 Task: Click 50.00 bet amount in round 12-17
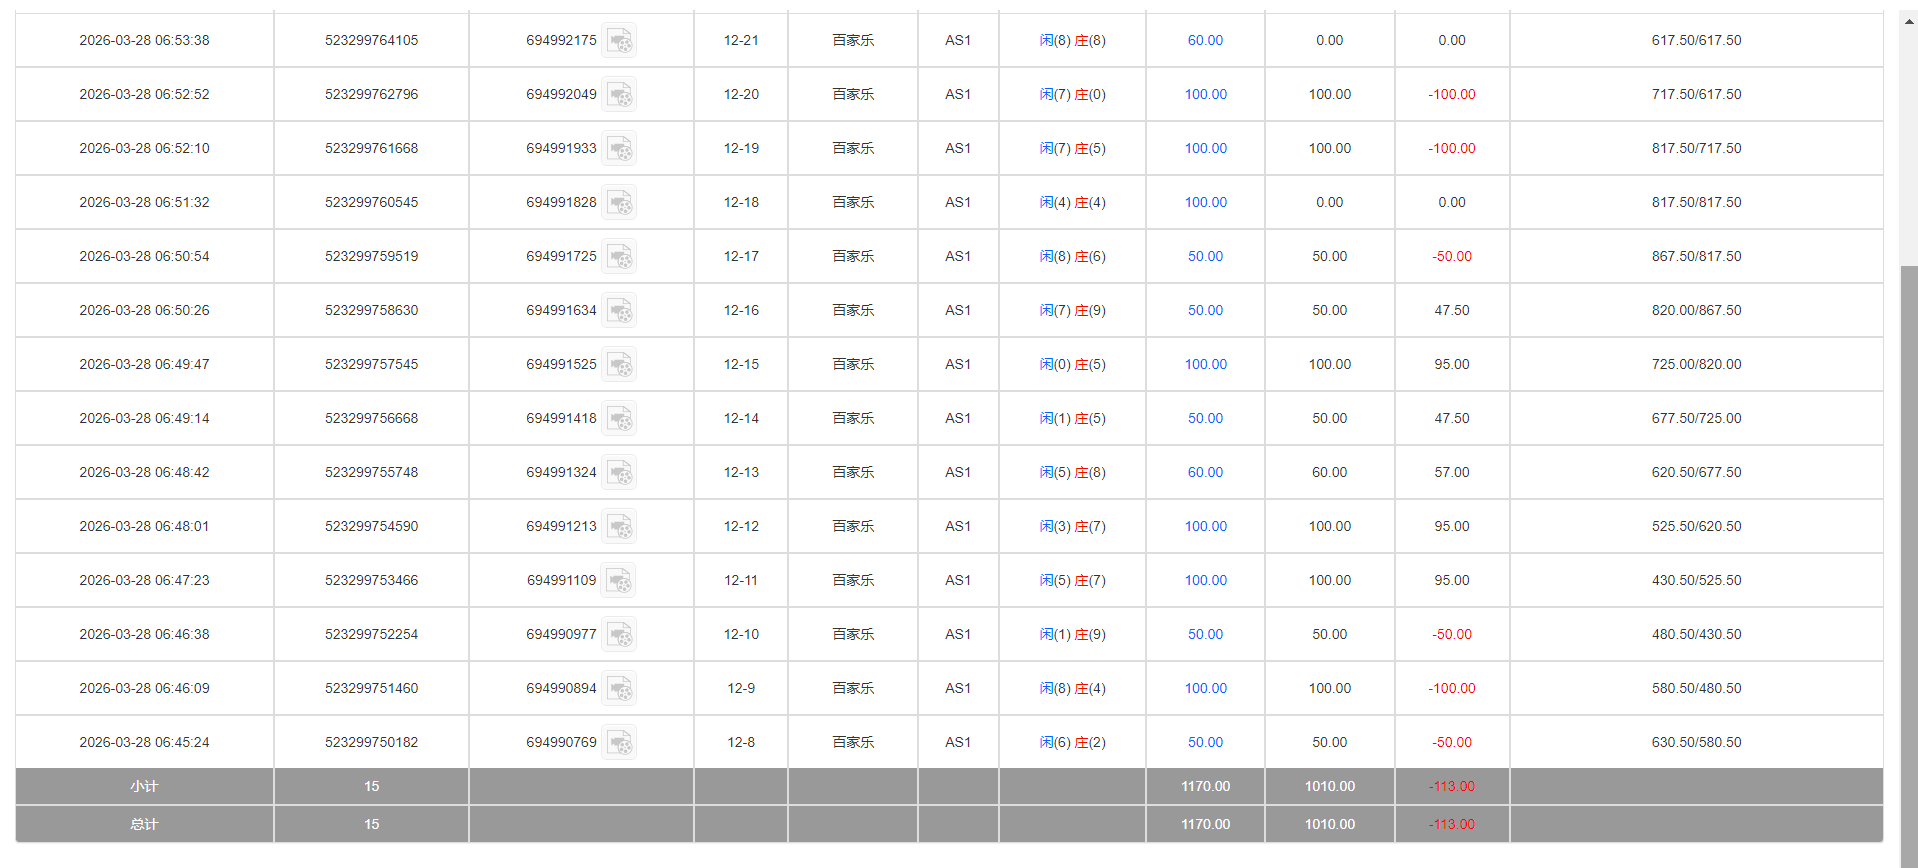(x=1205, y=256)
